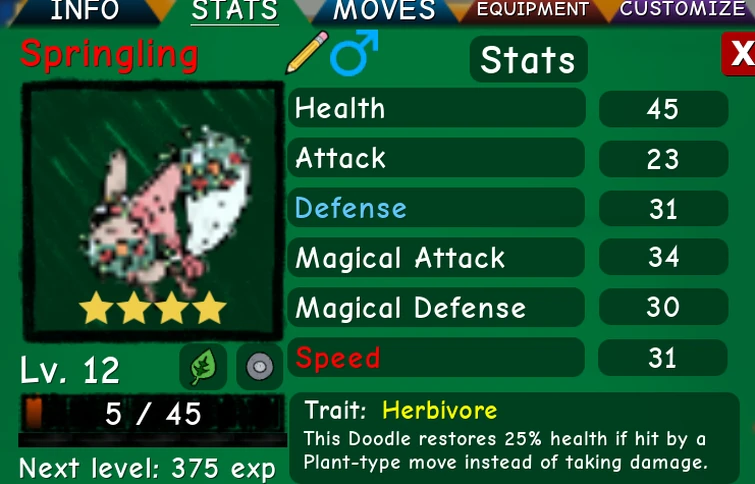Click the fourth gold star rating
Viewport: 755px width, 484px height.
coord(209,307)
